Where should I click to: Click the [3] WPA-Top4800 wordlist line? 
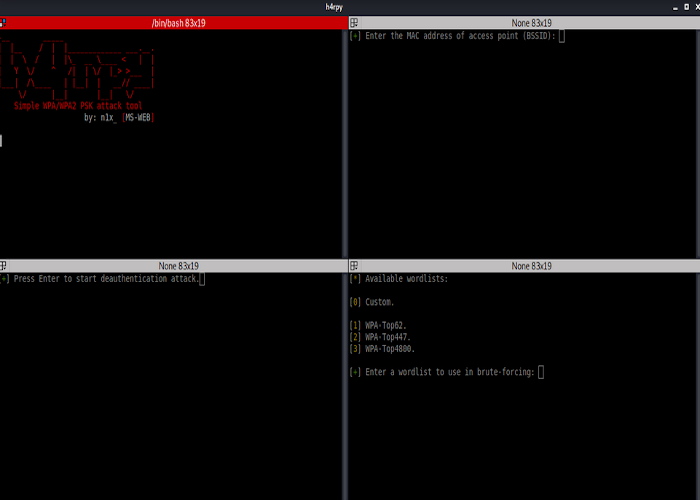coord(383,349)
